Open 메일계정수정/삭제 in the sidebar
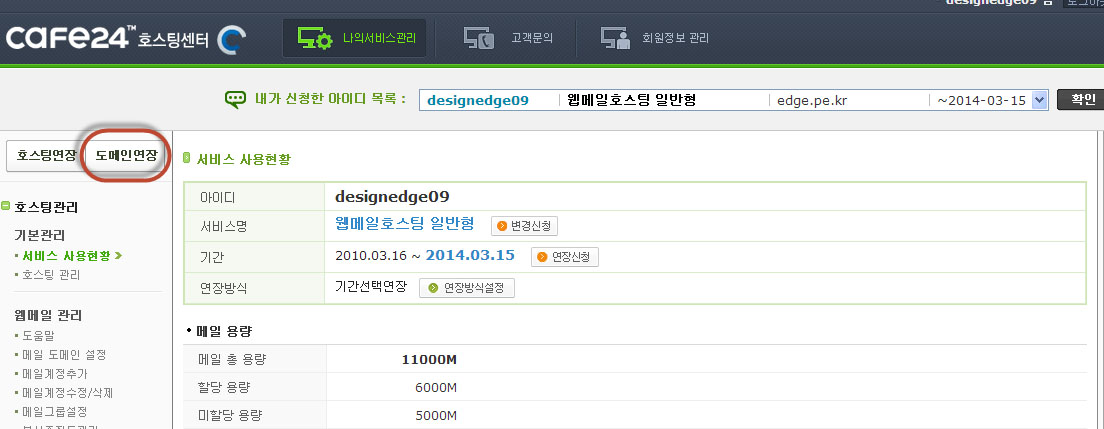The height and width of the screenshot is (429, 1104). click(68, 392)
